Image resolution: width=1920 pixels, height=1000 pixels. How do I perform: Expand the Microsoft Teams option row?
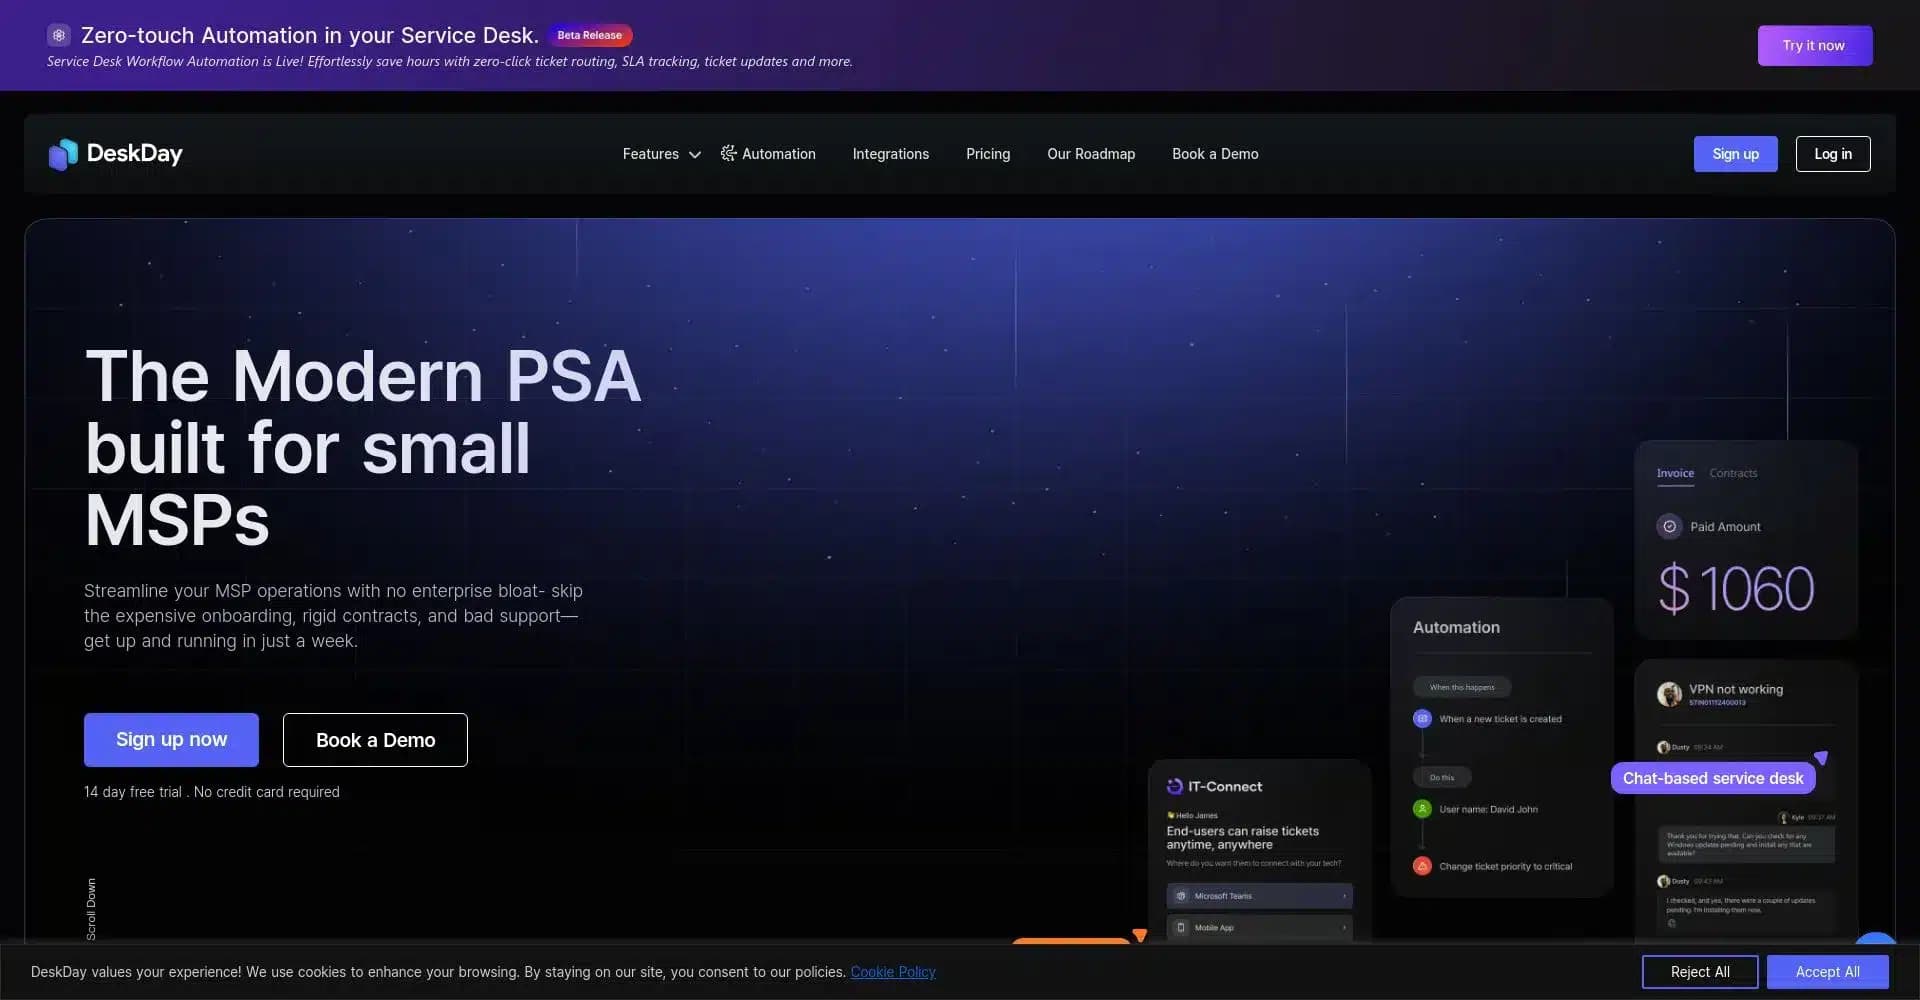(x=1259, y=896)
